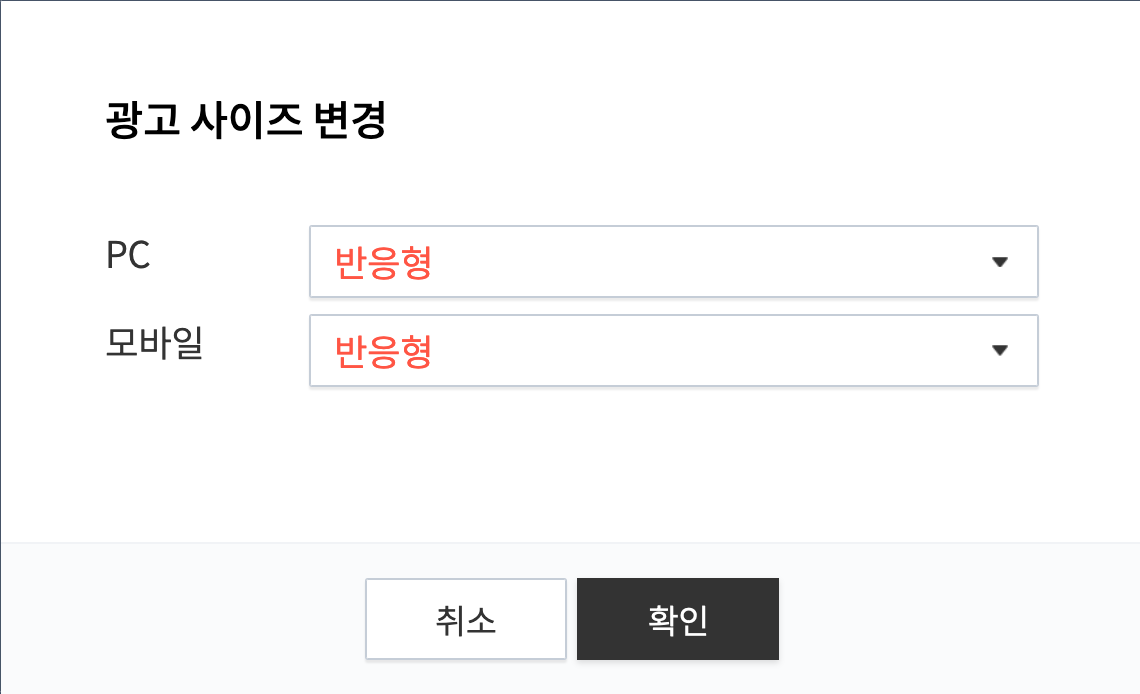Dismiss the ad size change dialog

point(466,618)
